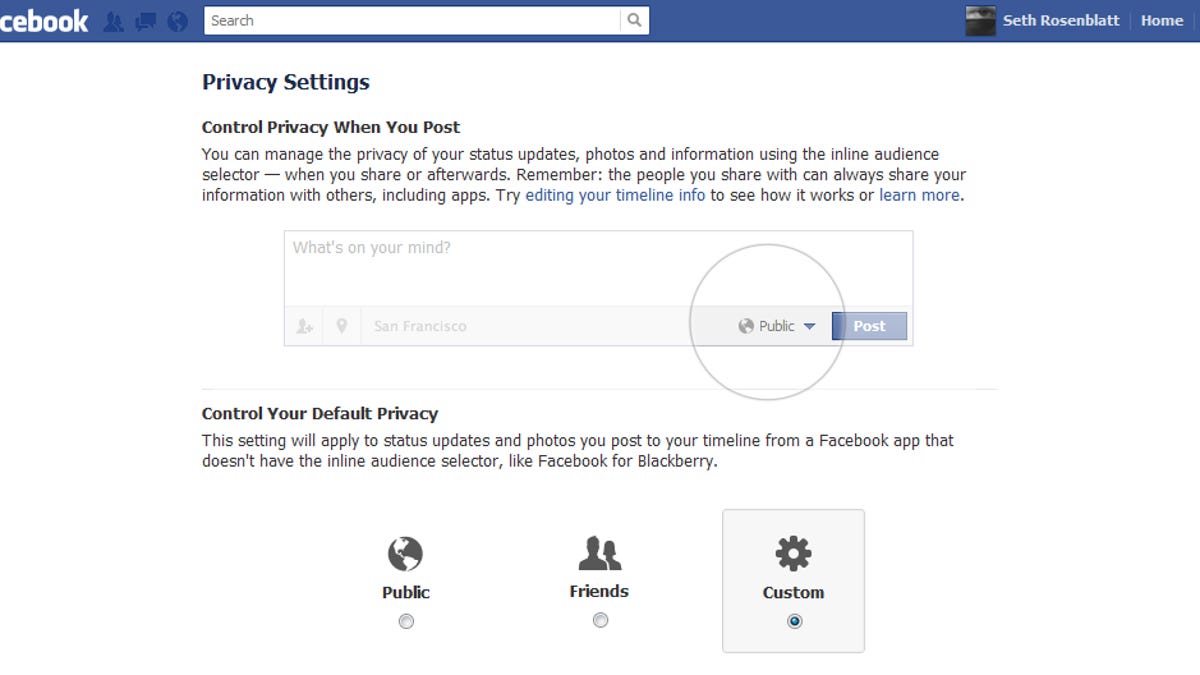This screenshot has width=1200, height=675.
Task: Click the Friends silhouettes icon
Action: [x=599, y=552]
